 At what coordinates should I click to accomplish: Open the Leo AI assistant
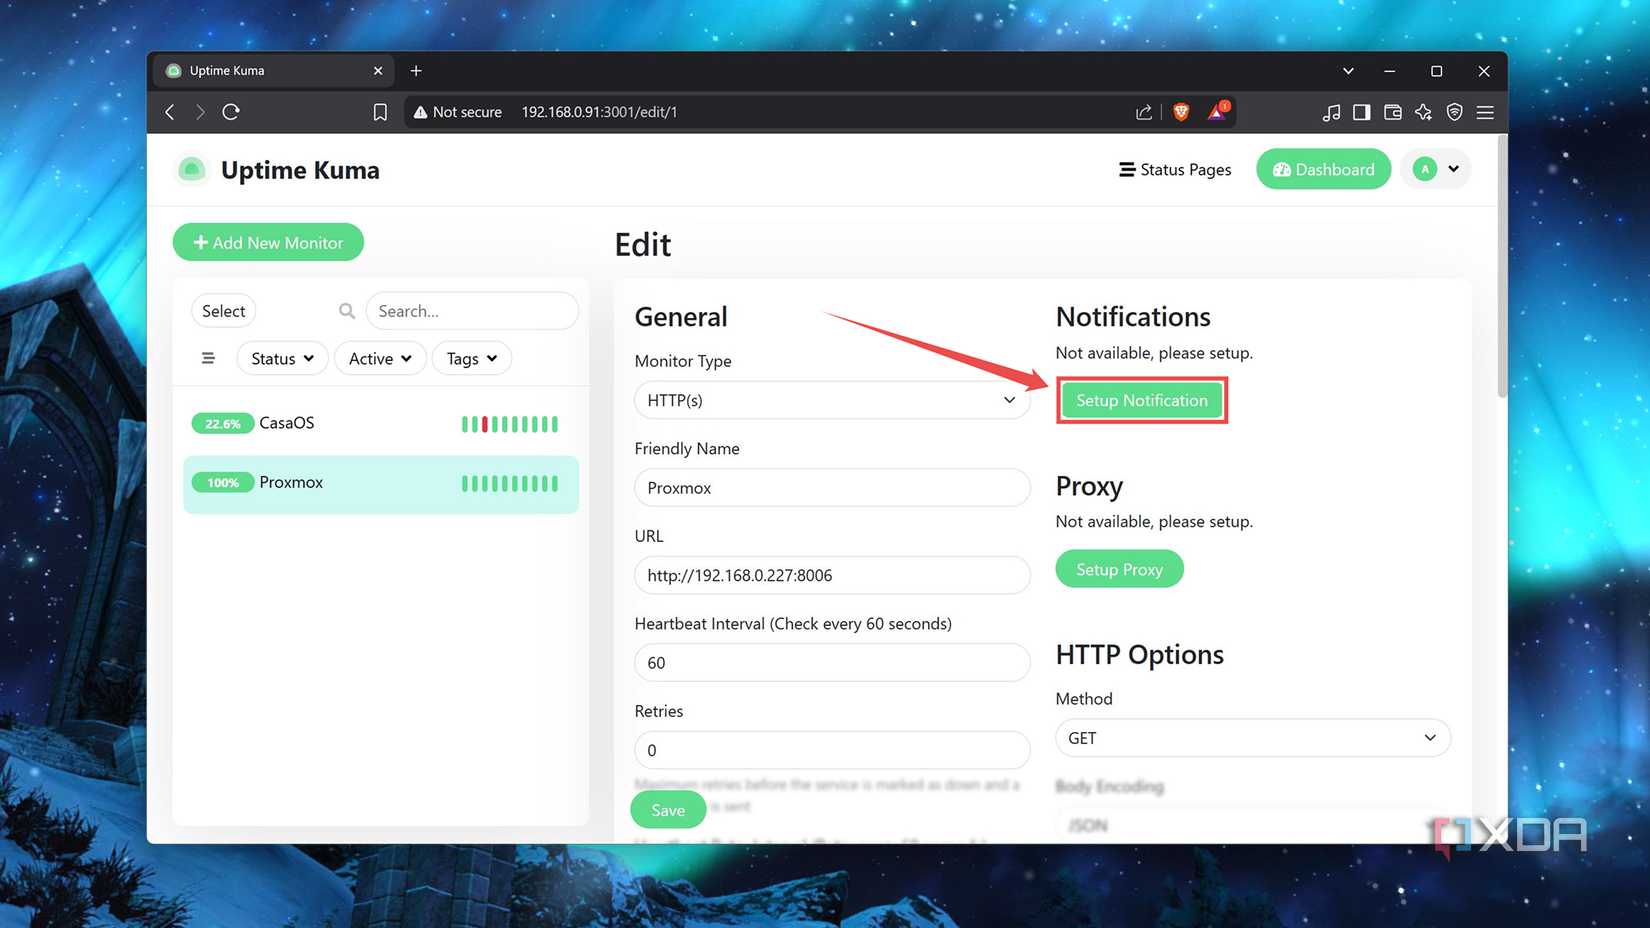(1423, 112)
